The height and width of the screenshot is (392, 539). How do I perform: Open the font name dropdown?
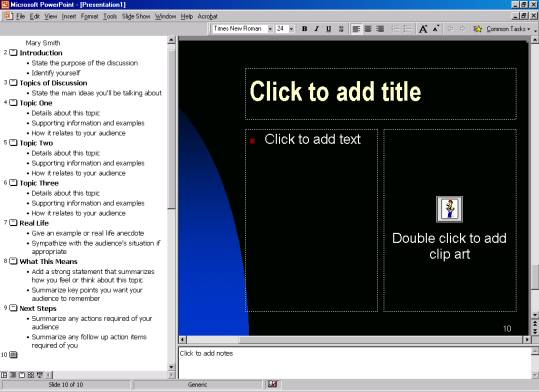pyautogui.click(x=270, y=29)
